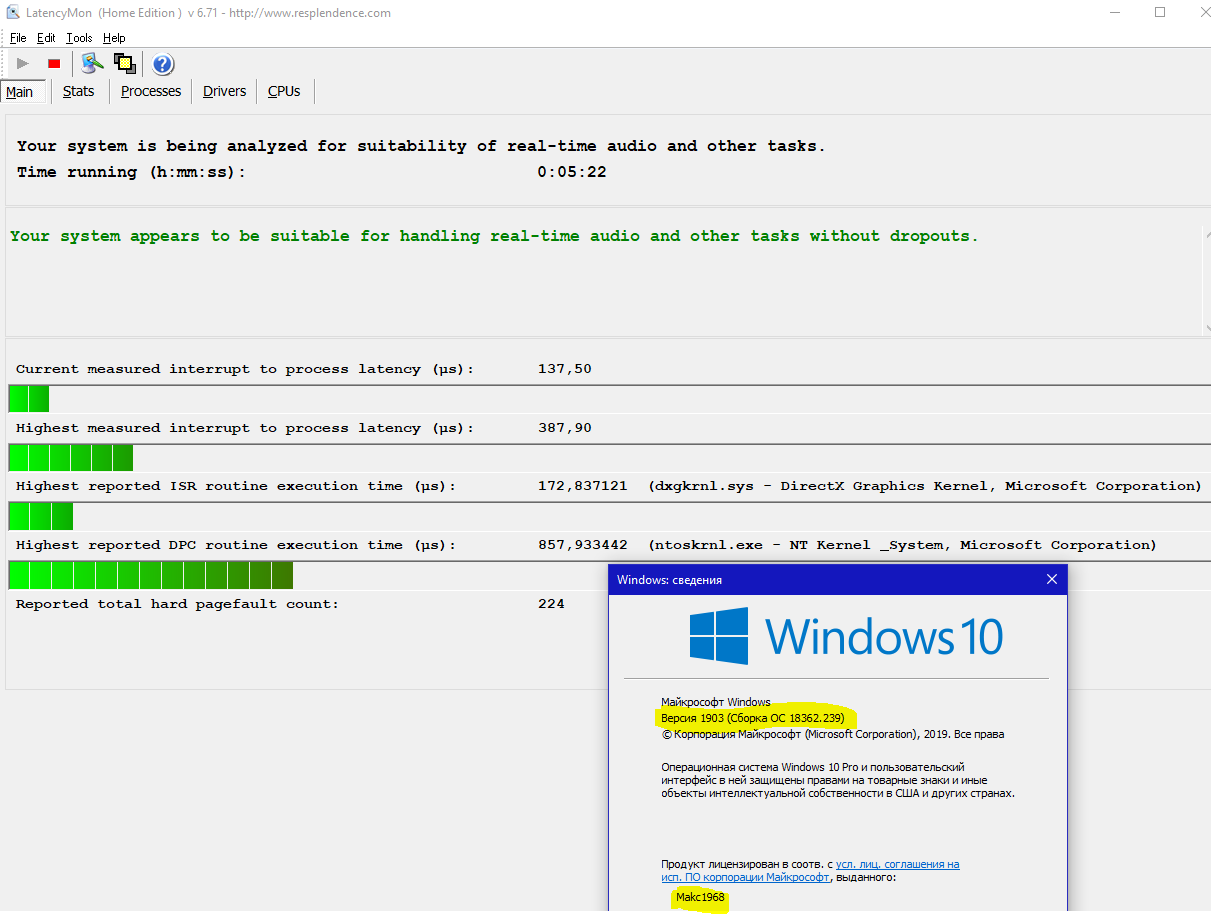This screenshot has width=1211, height=914.
Task: Click the ntoskrnl.exe NT Kernel text
Action: coord(902,545)
